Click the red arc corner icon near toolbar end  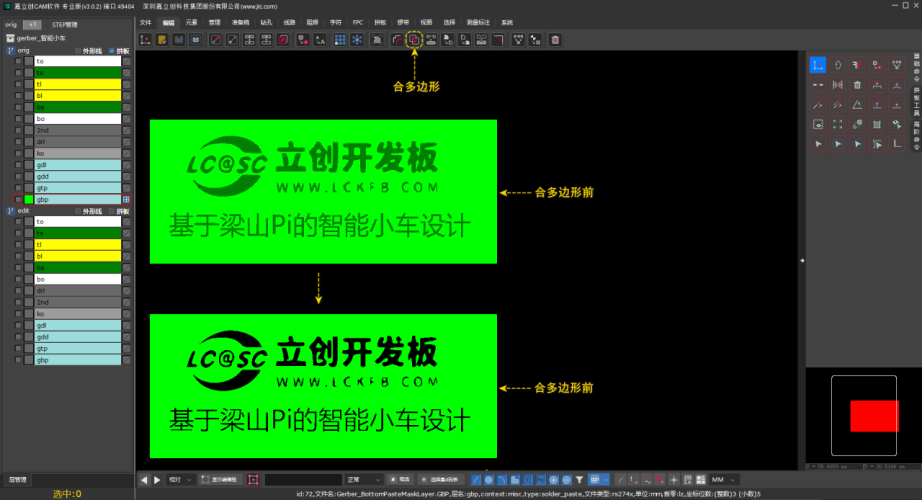click(x=498, y=40)
